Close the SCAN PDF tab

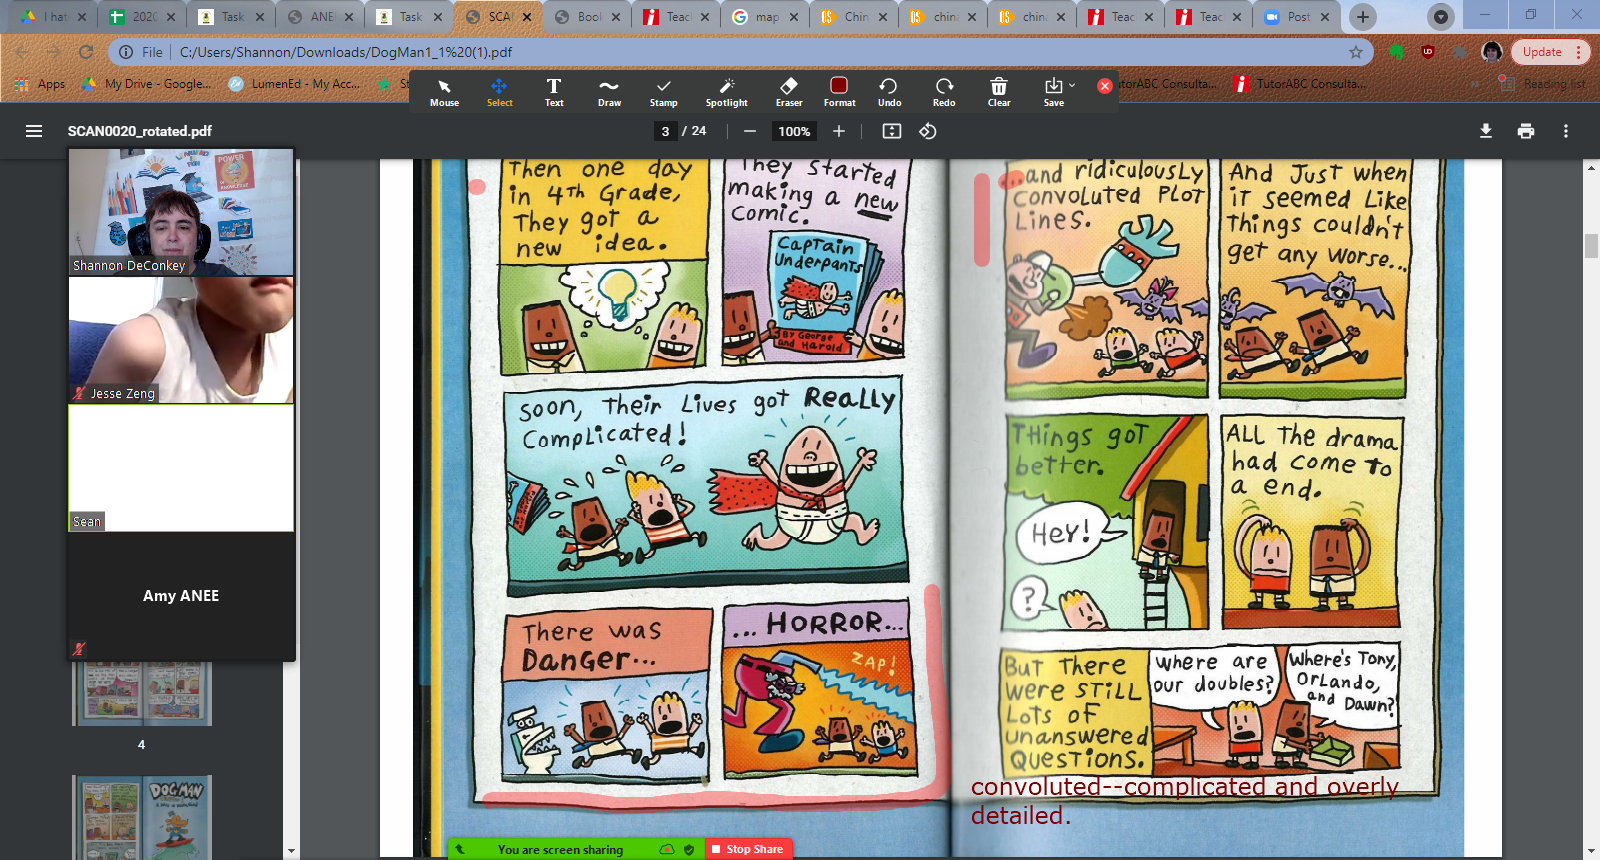click(526, 16)
